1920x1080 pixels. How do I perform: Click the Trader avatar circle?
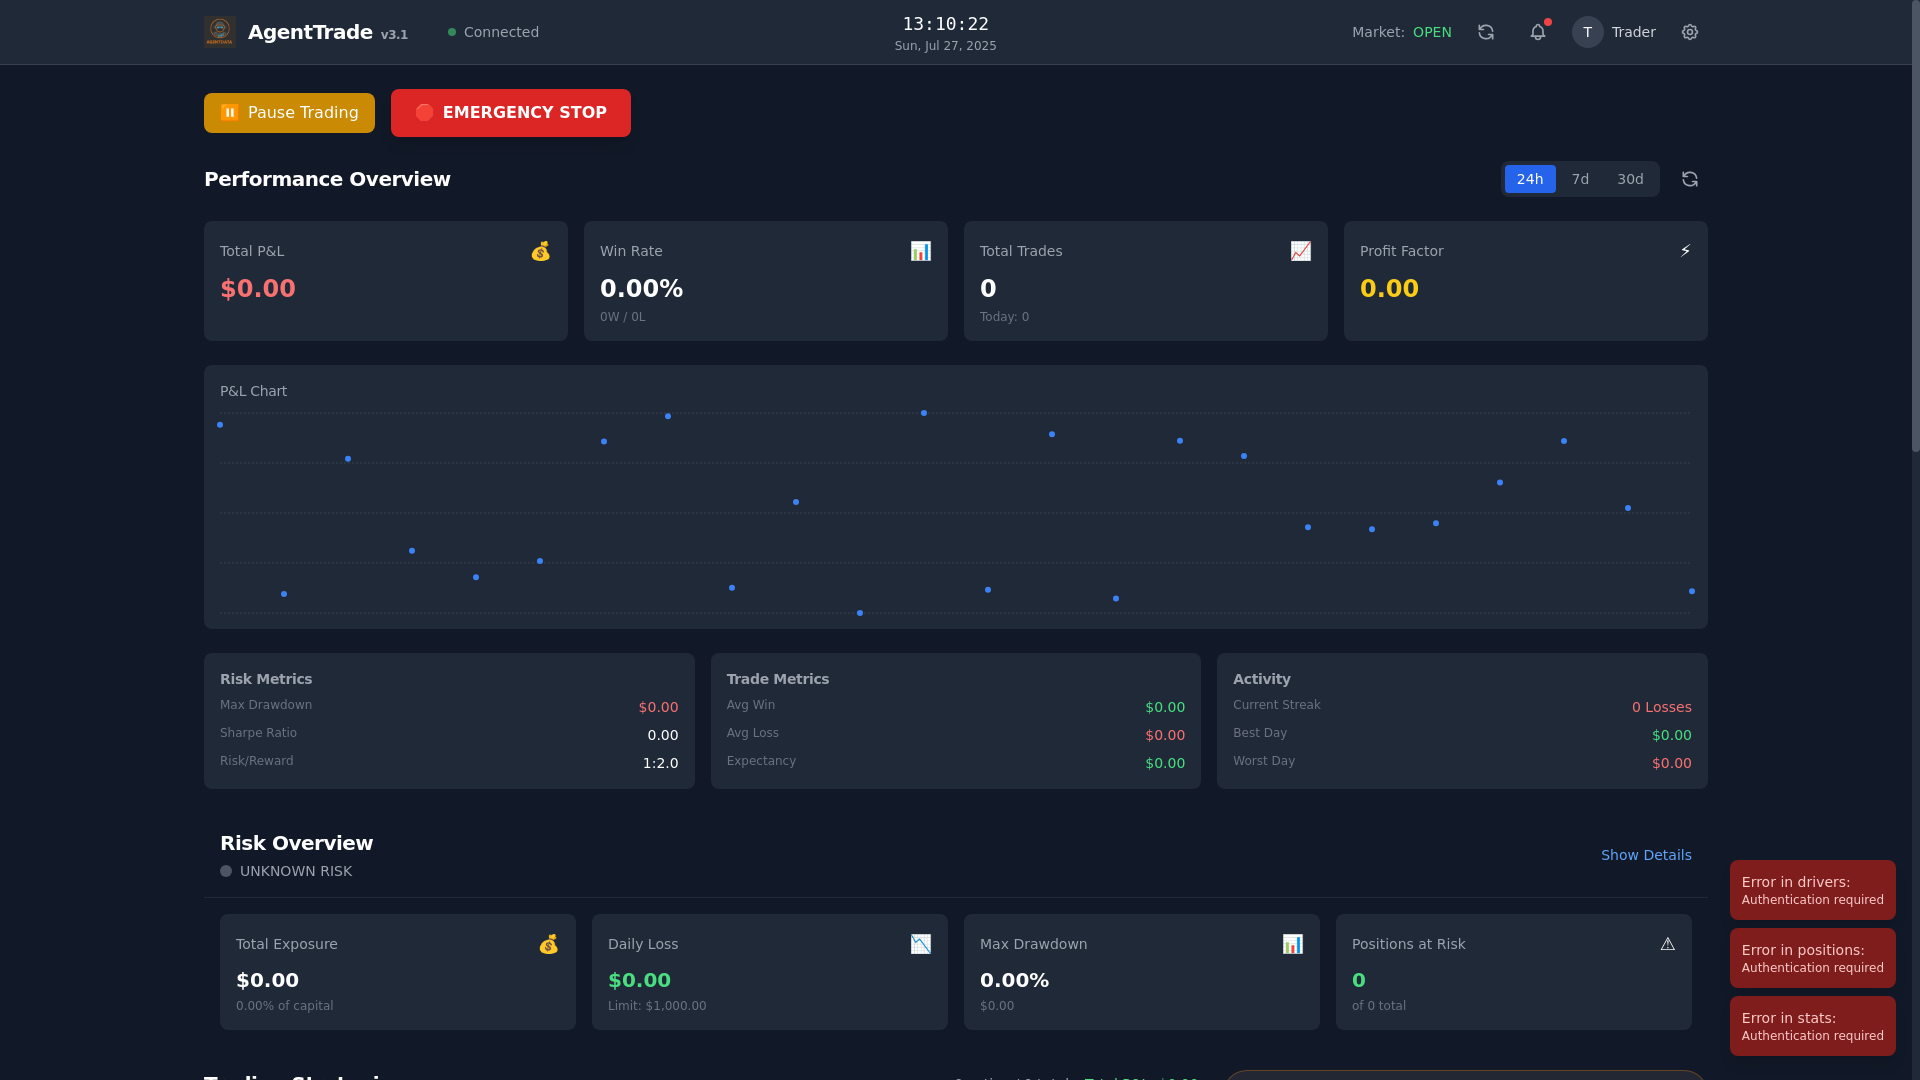click(x=1588, y=32)
